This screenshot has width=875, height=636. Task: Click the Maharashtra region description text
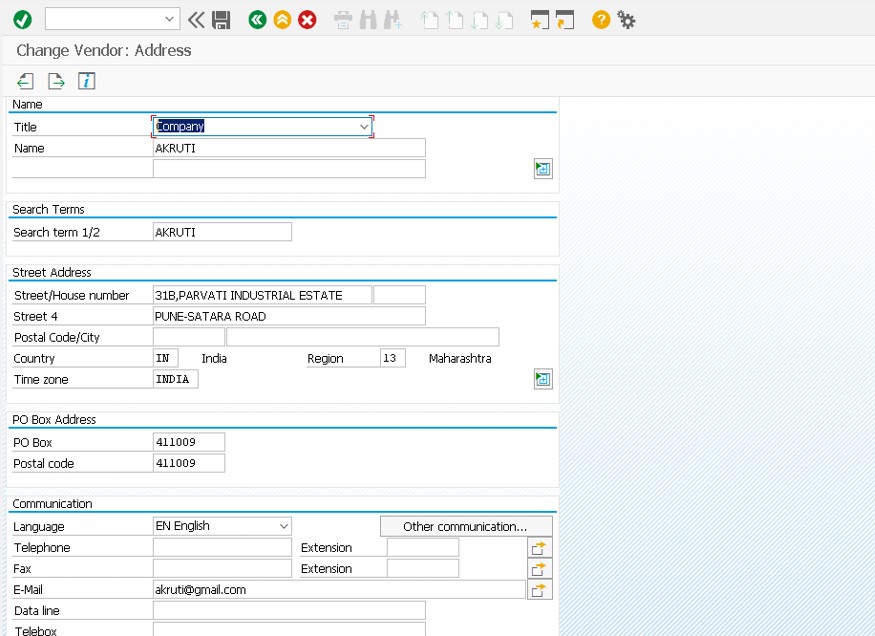[460, 359]
